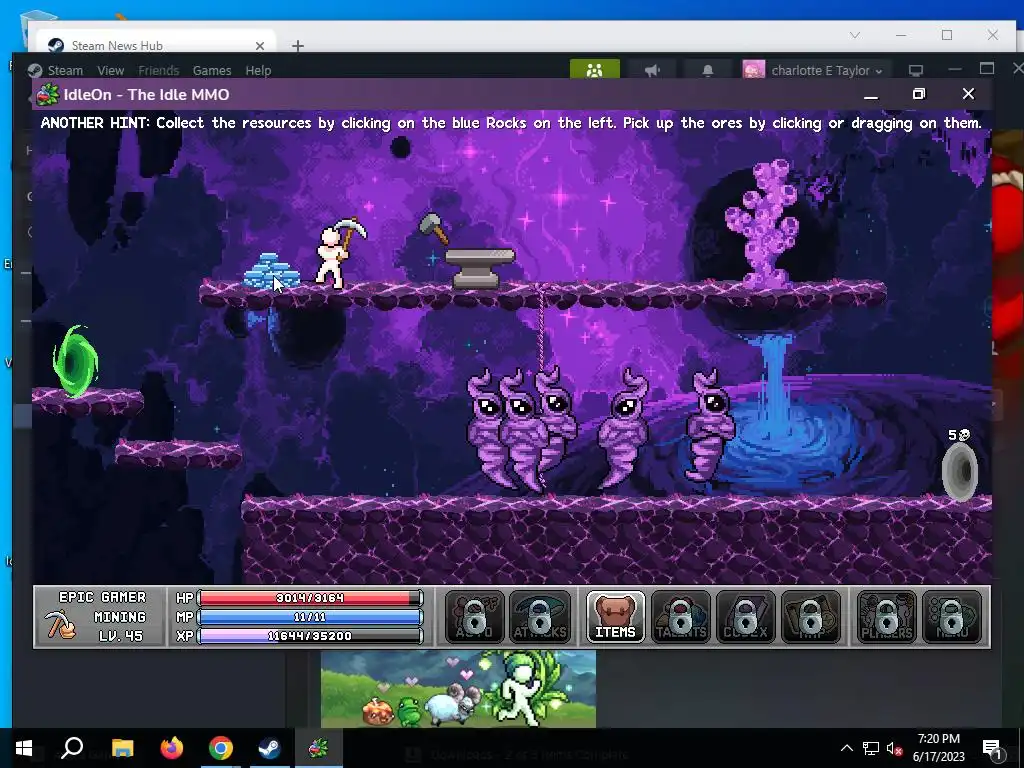Viewport: 1024px width, 768px height.
Task: Show hidden system tray icons
Action: 846,748
